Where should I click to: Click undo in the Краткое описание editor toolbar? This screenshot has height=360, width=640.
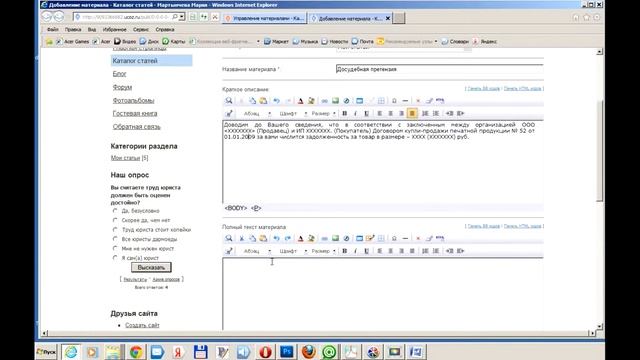[x=276, y=100]
